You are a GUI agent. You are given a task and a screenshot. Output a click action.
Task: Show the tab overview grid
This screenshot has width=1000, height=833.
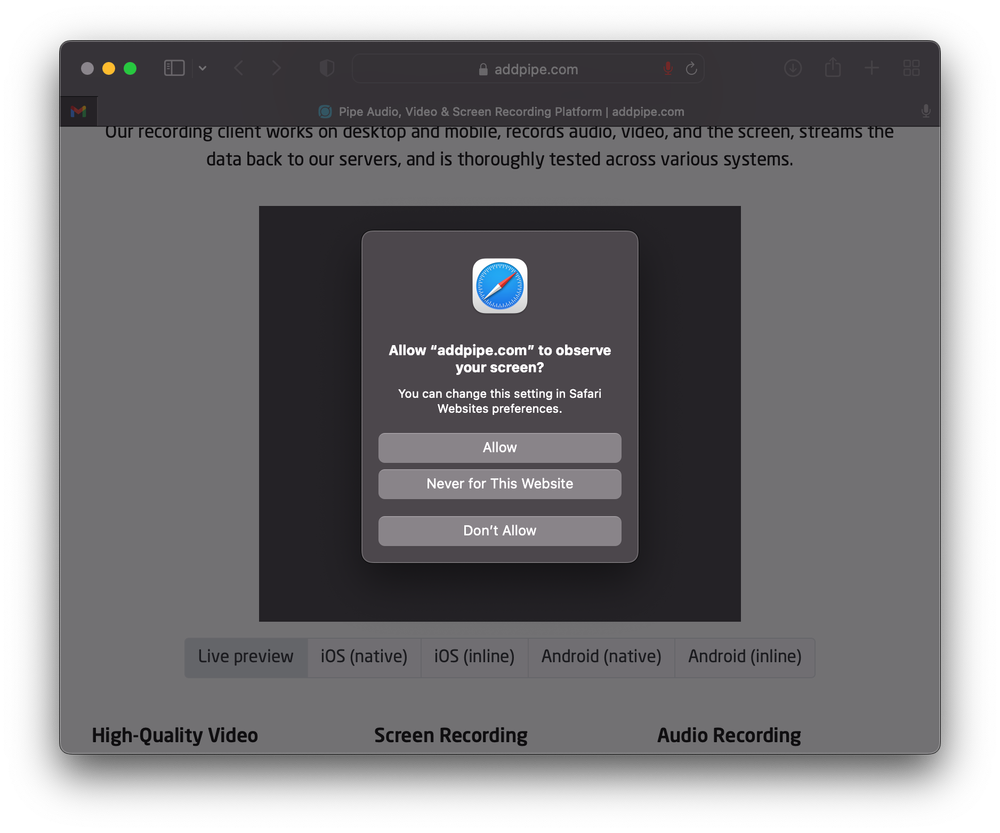[x=911, y=68]
